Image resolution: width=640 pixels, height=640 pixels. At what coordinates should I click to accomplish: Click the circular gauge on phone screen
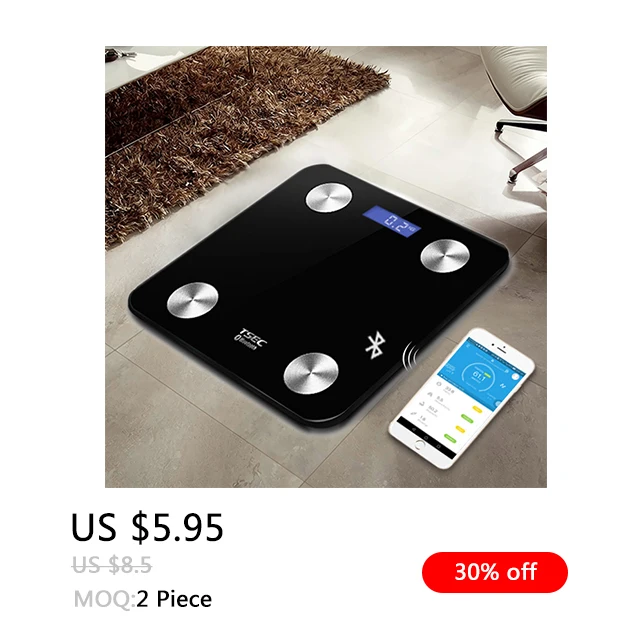pos(479,376)
